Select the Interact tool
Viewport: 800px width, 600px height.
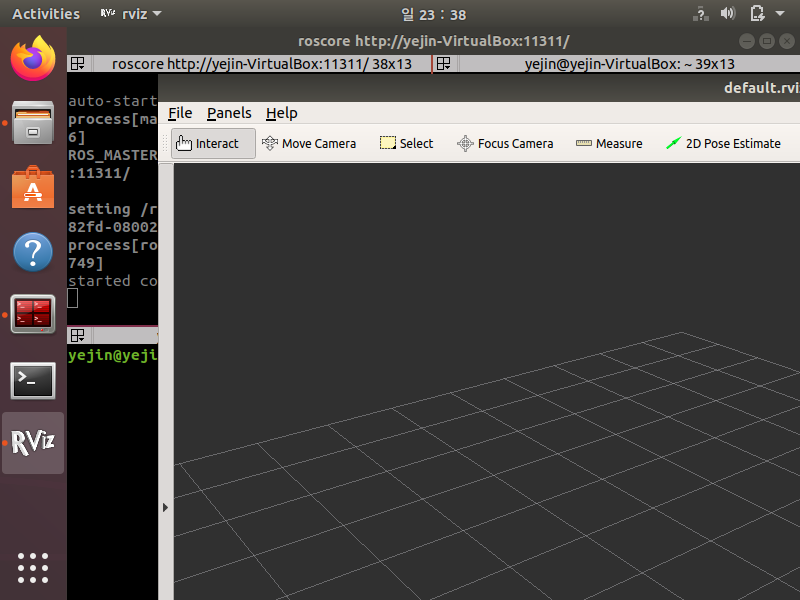213,143
